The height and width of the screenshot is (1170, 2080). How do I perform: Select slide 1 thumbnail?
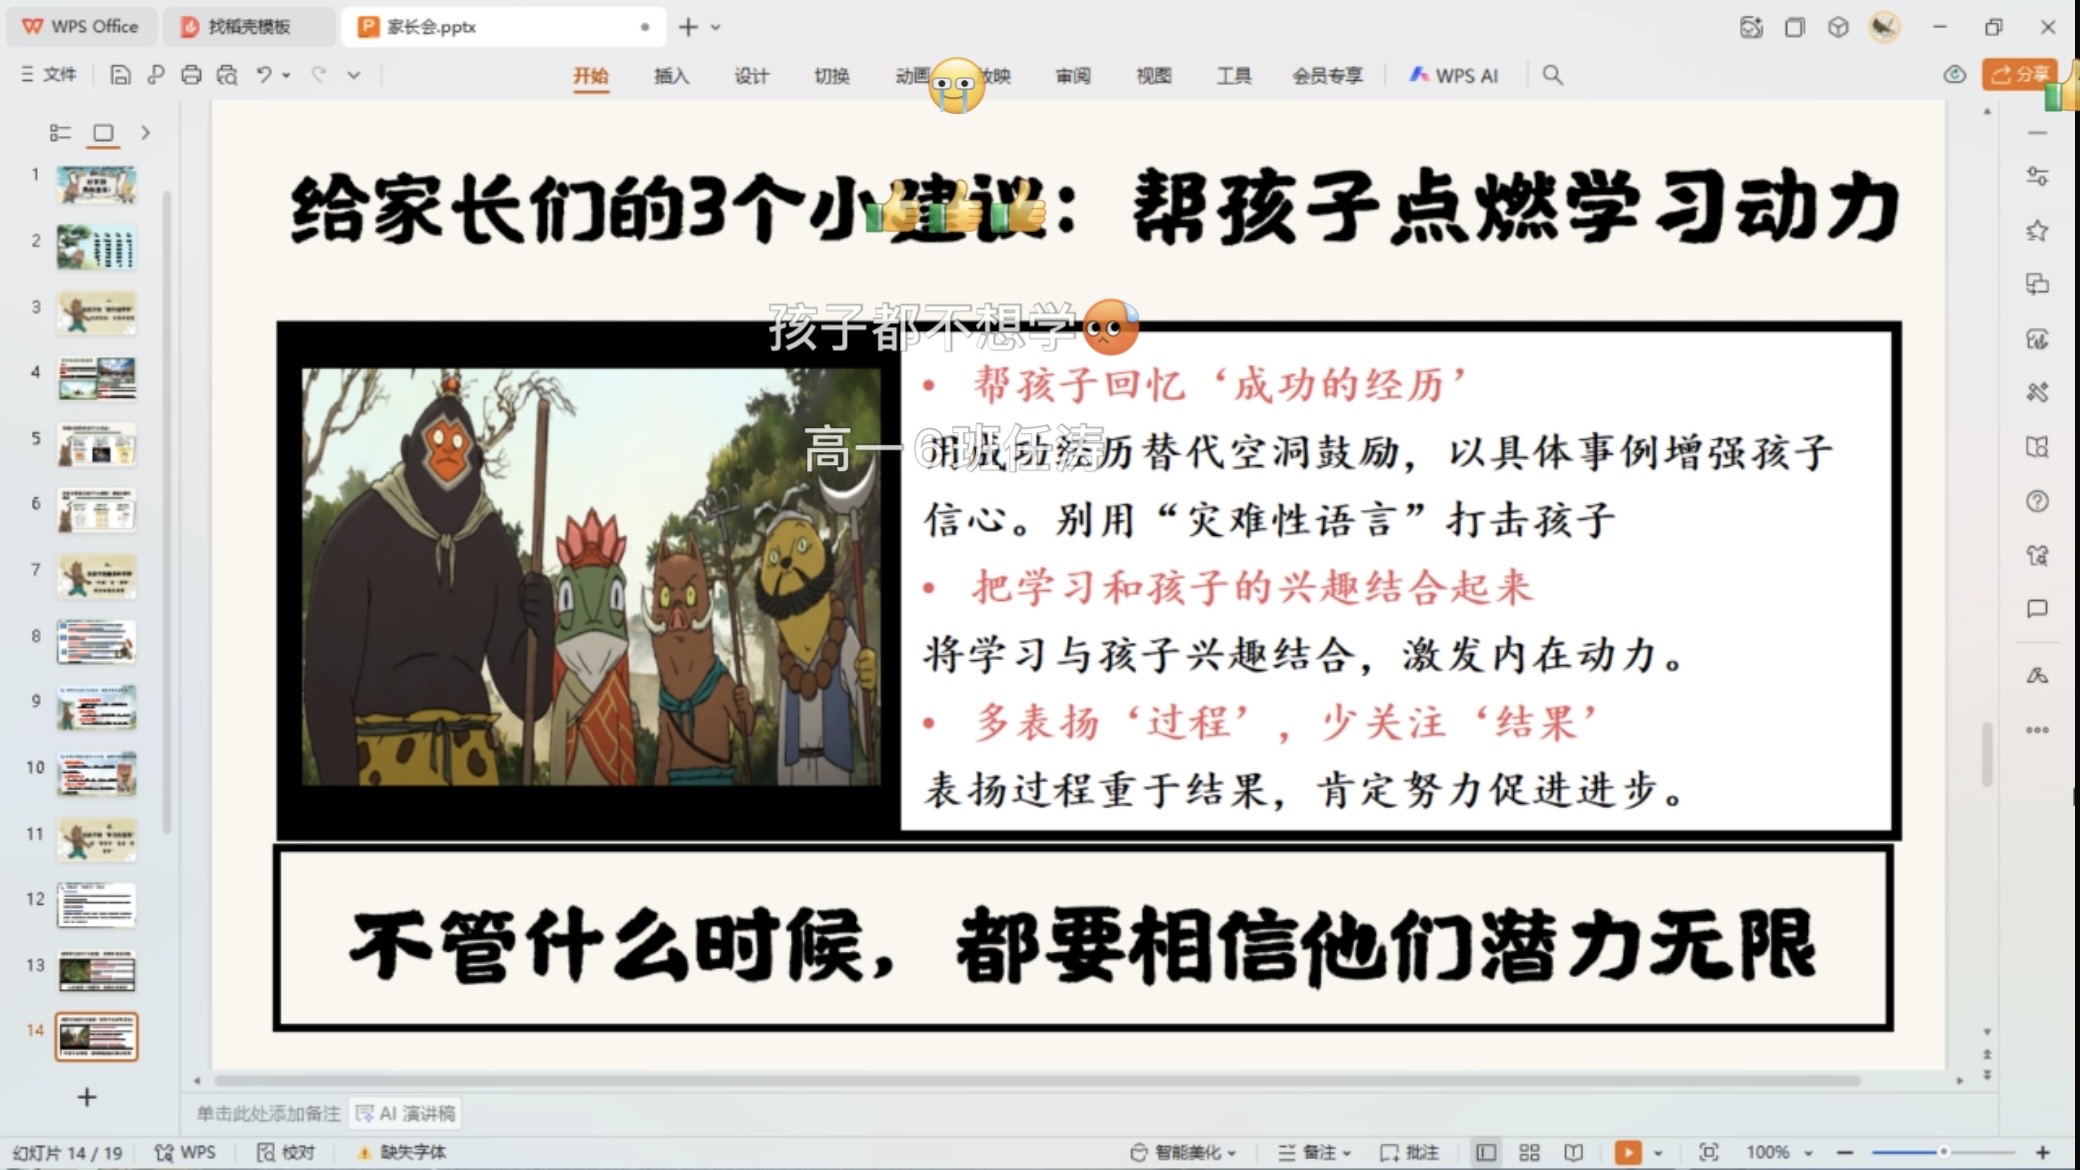97,184
